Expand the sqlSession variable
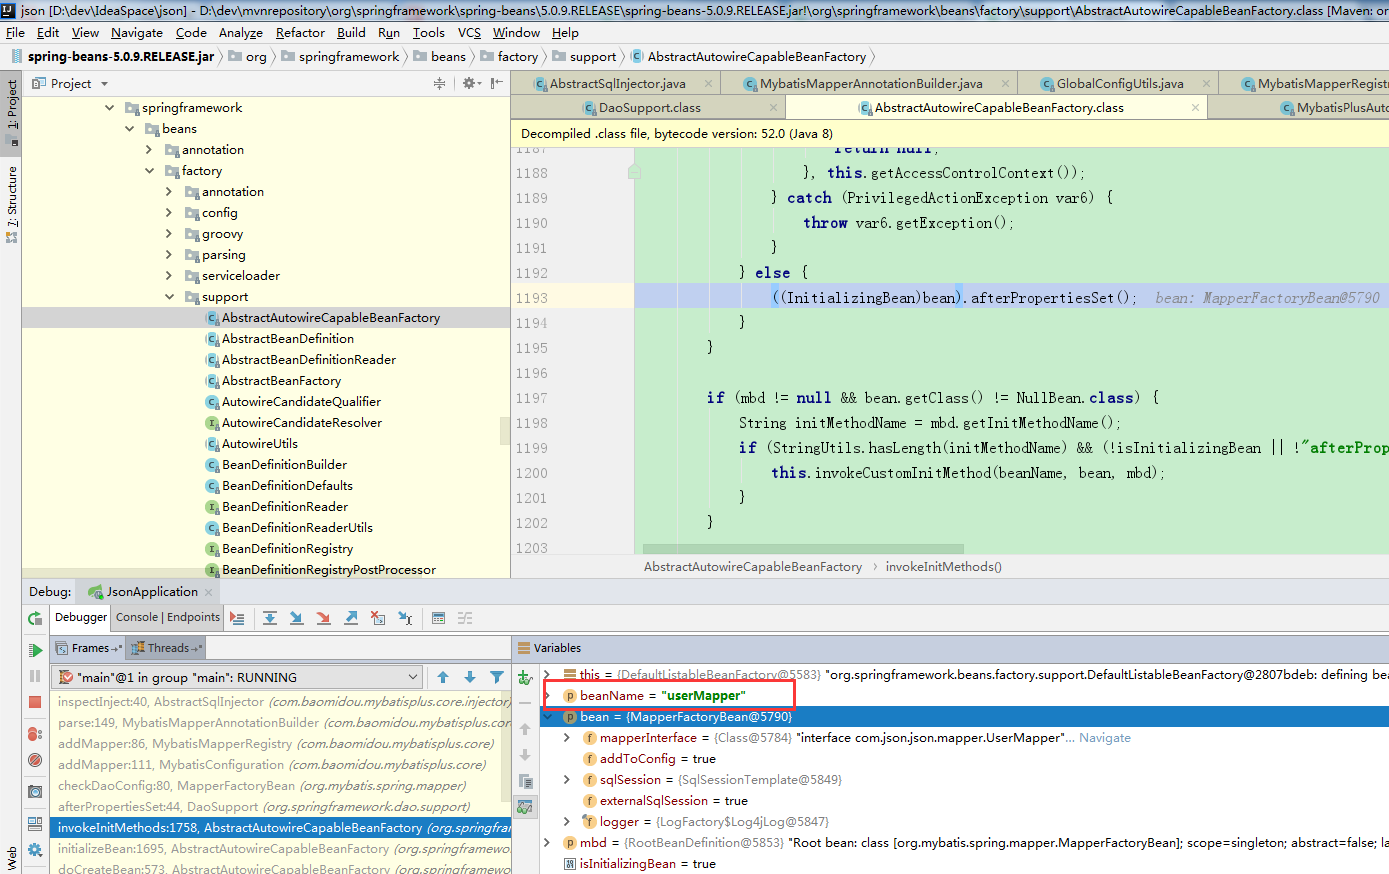1389x874 pixels. 567,779
